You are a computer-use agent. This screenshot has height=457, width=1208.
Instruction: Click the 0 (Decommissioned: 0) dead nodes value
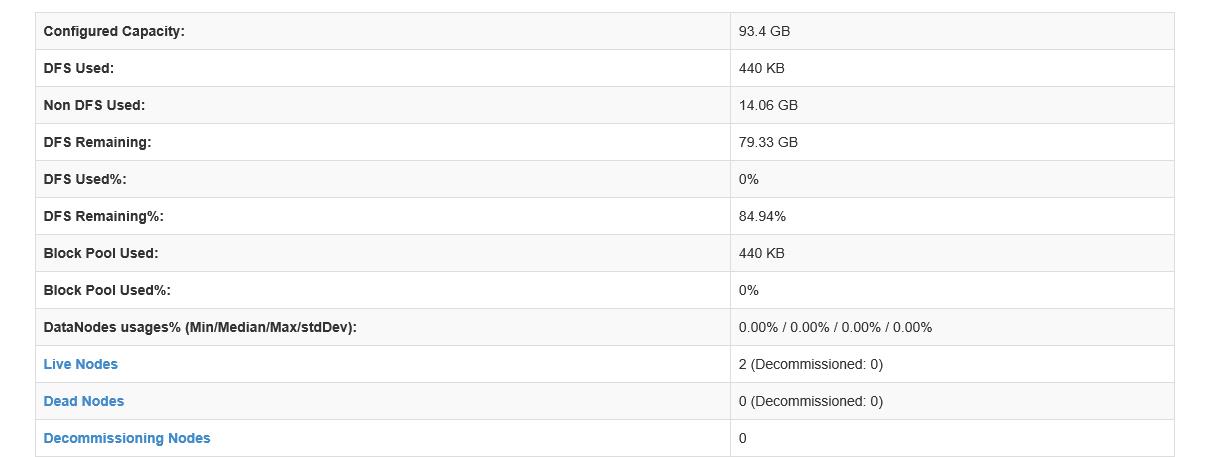pyautogui.click(x=811, y=401)
